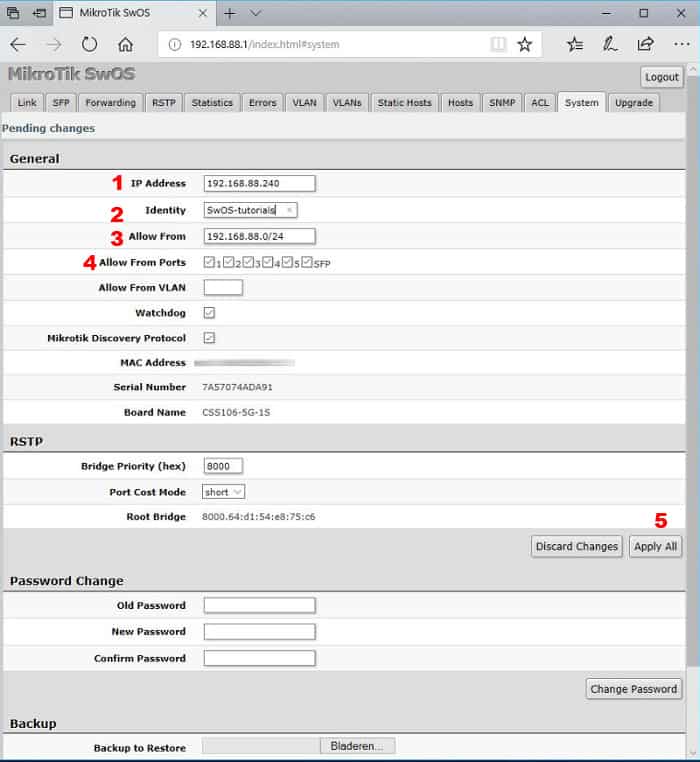Open the browser home page icon

[x=125, y=45]
